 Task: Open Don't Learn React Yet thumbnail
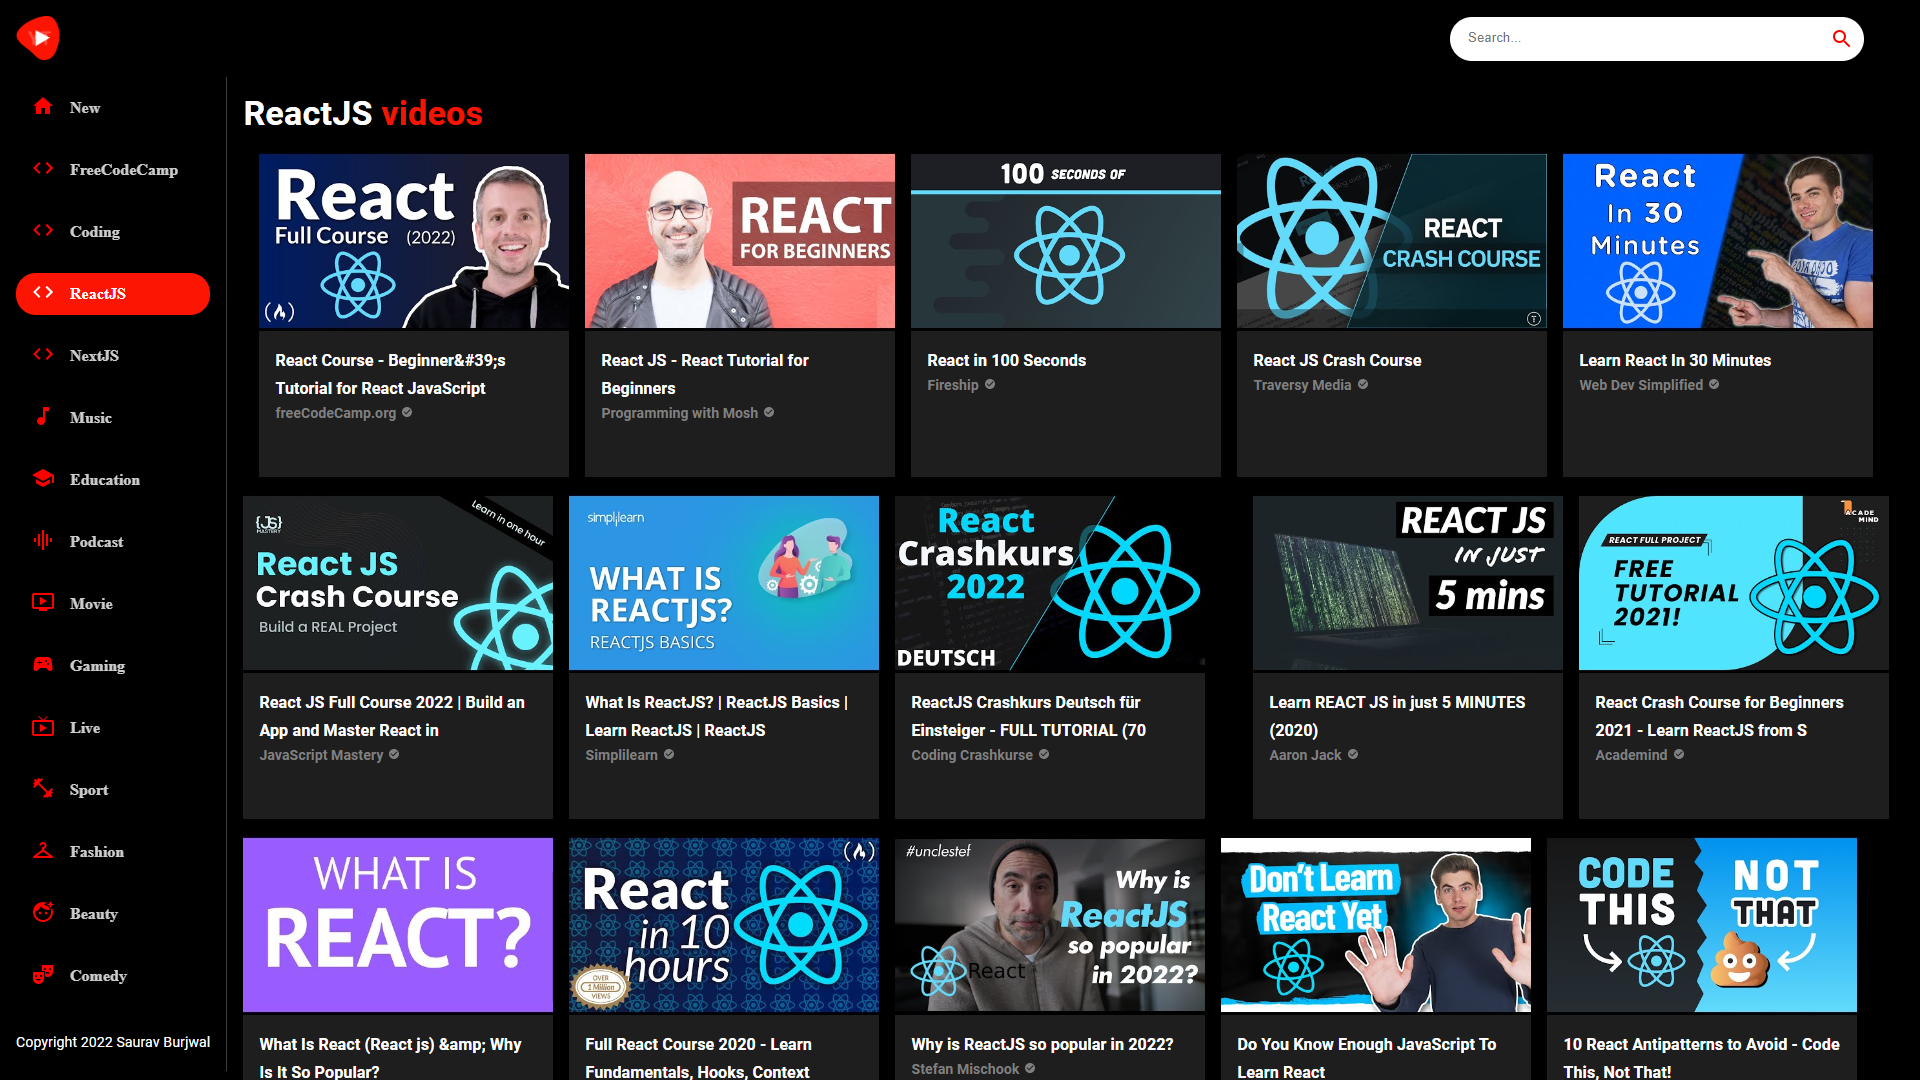click(1376, 925)
